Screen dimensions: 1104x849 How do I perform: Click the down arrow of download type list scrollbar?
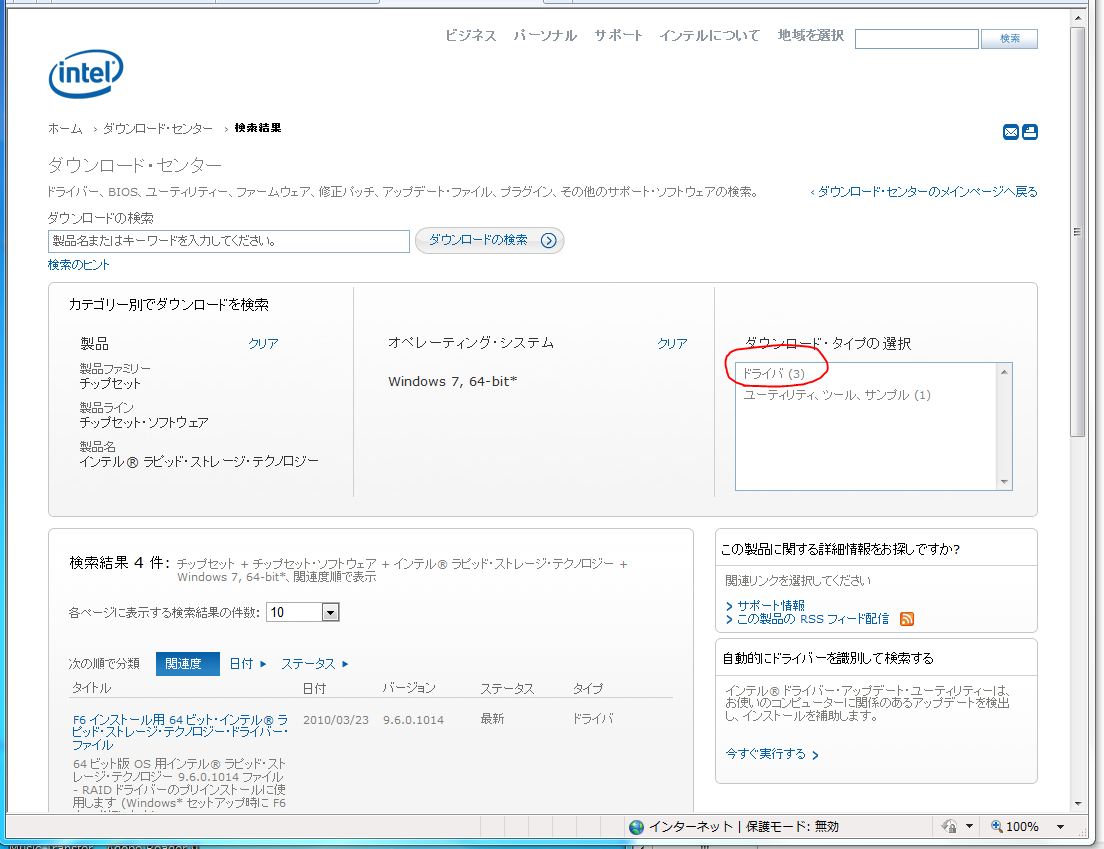point(1004,482)
